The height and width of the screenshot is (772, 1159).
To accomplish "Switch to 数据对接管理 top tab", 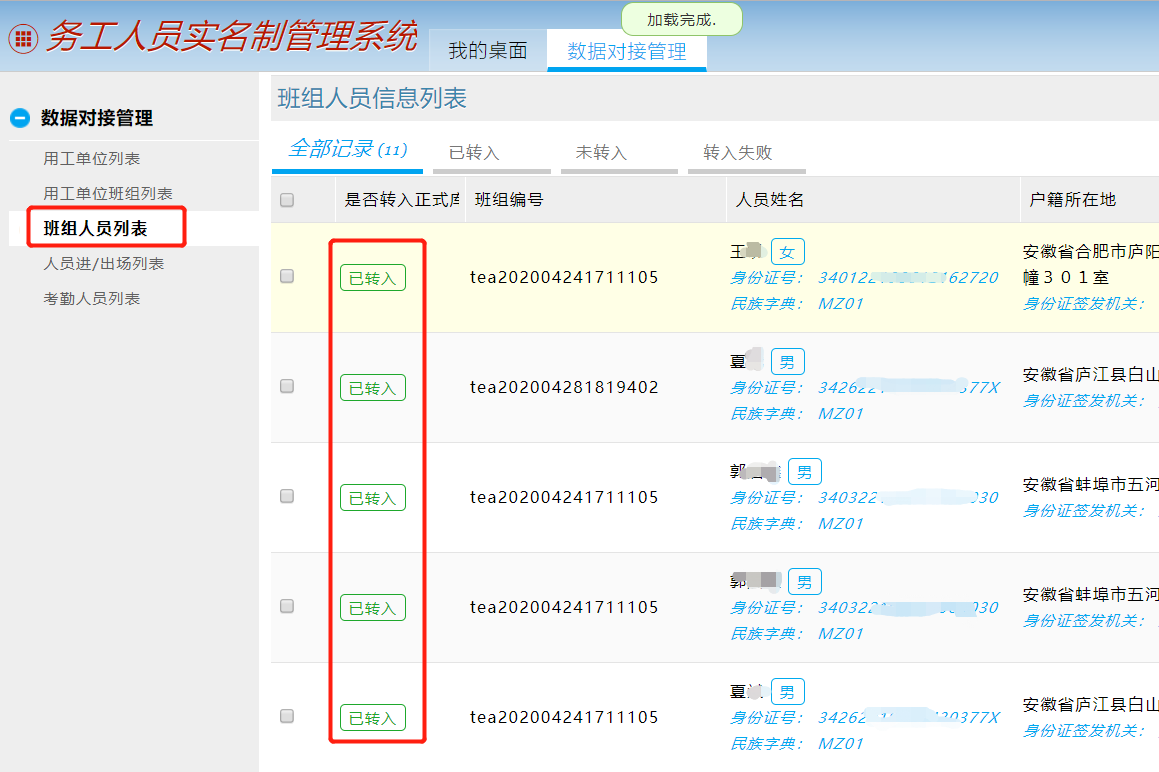I will point(627,51).
